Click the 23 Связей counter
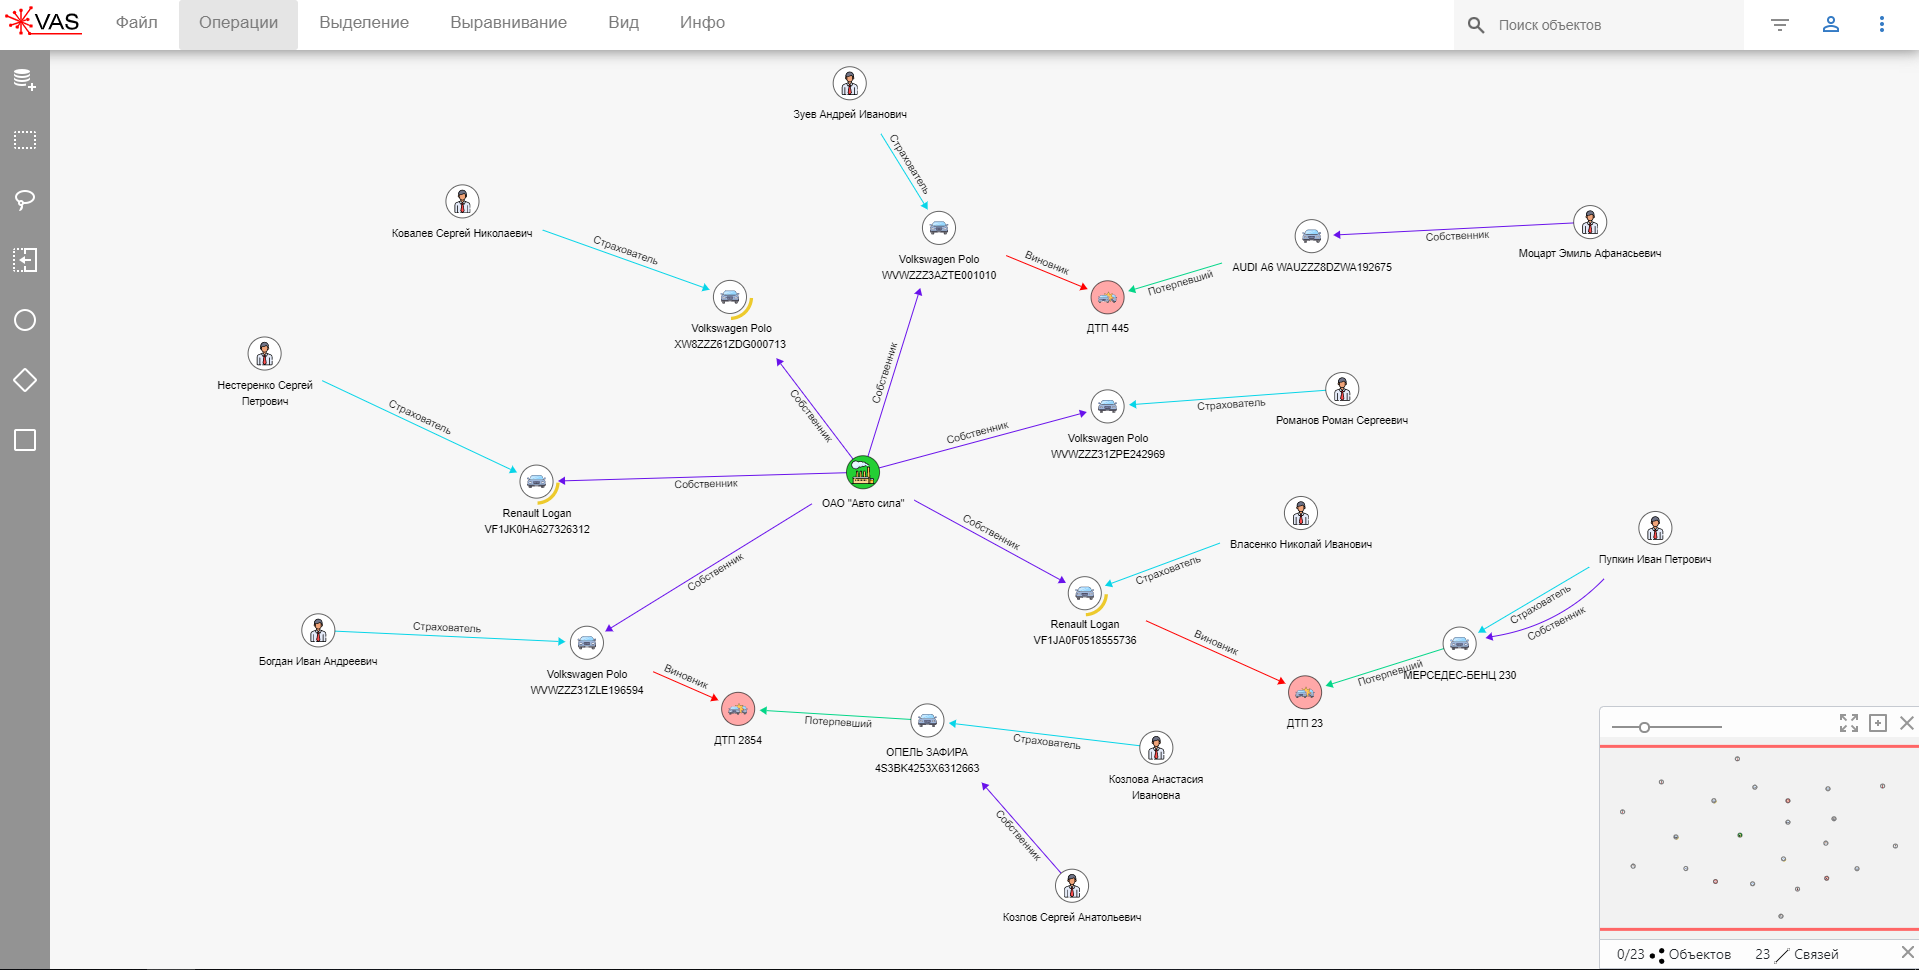Viewport: 1924px width, 970px height. (1796, 954)
